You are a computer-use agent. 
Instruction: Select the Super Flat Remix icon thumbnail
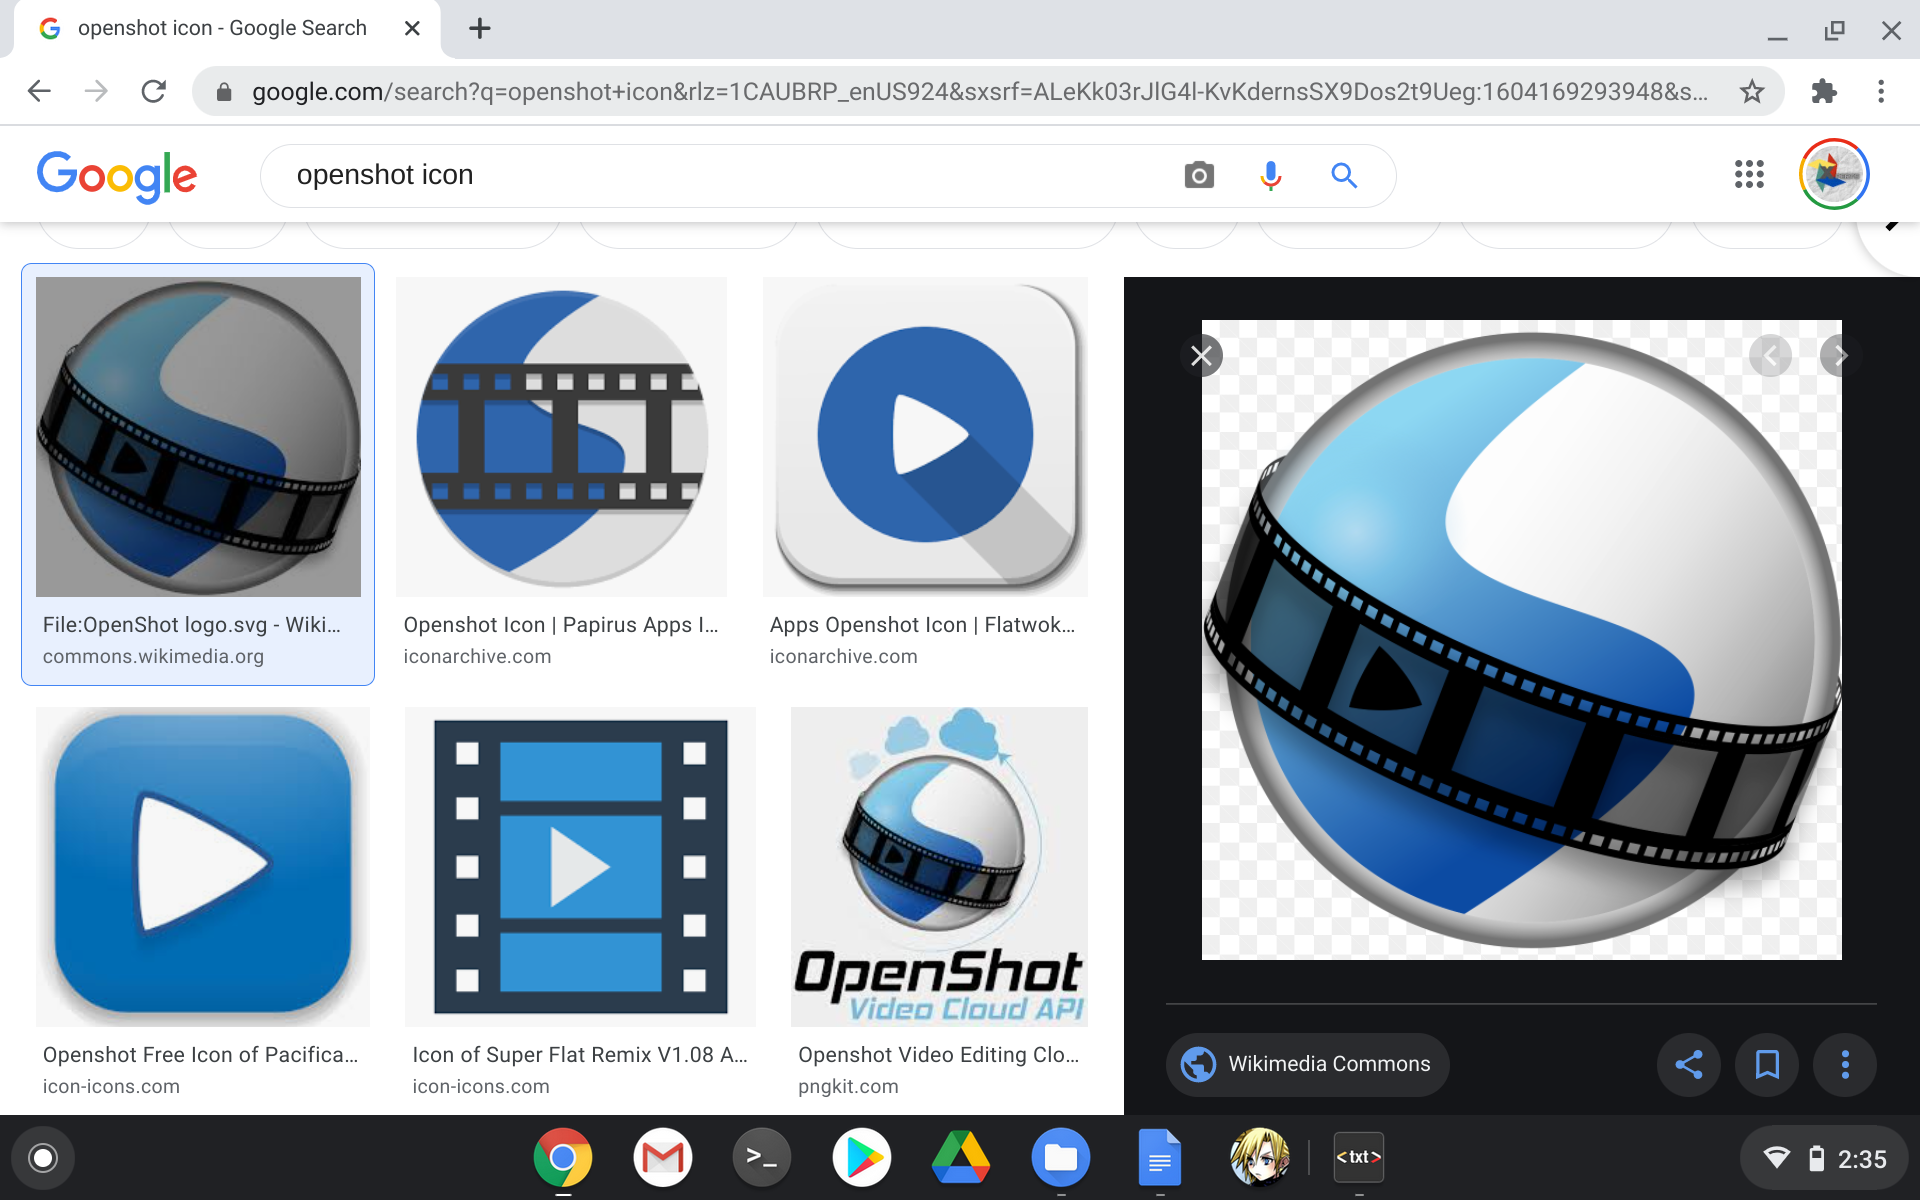click(580, 867)
